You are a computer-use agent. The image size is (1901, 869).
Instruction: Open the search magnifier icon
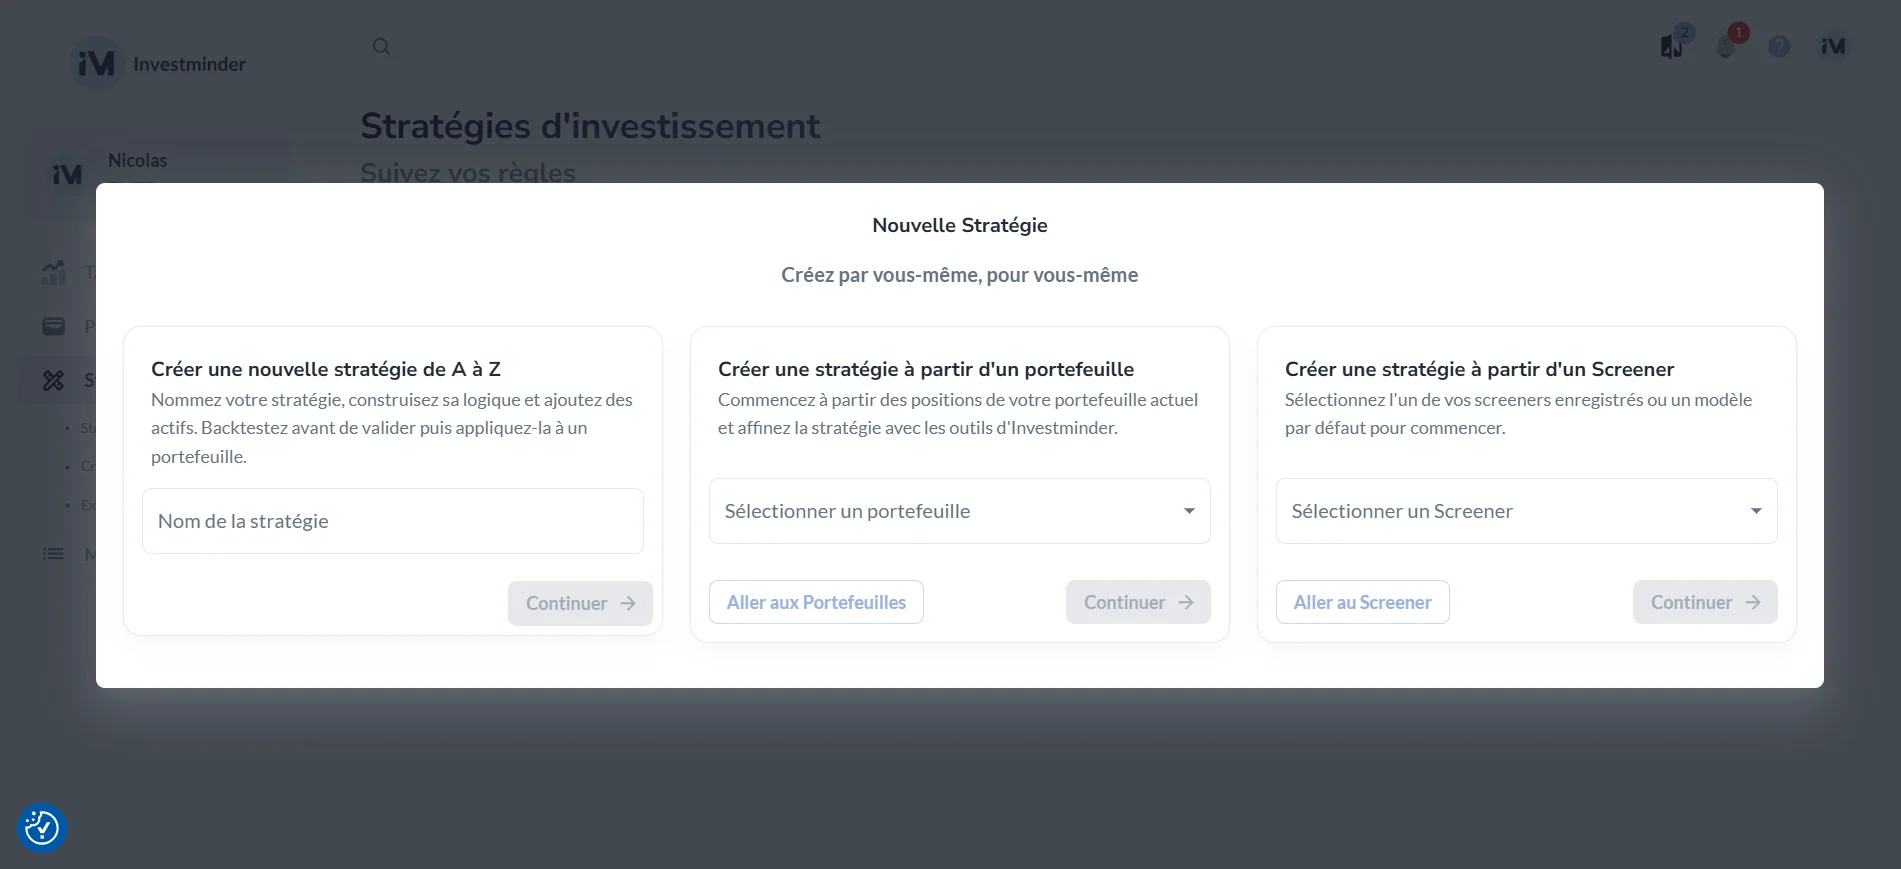[381, 46]
